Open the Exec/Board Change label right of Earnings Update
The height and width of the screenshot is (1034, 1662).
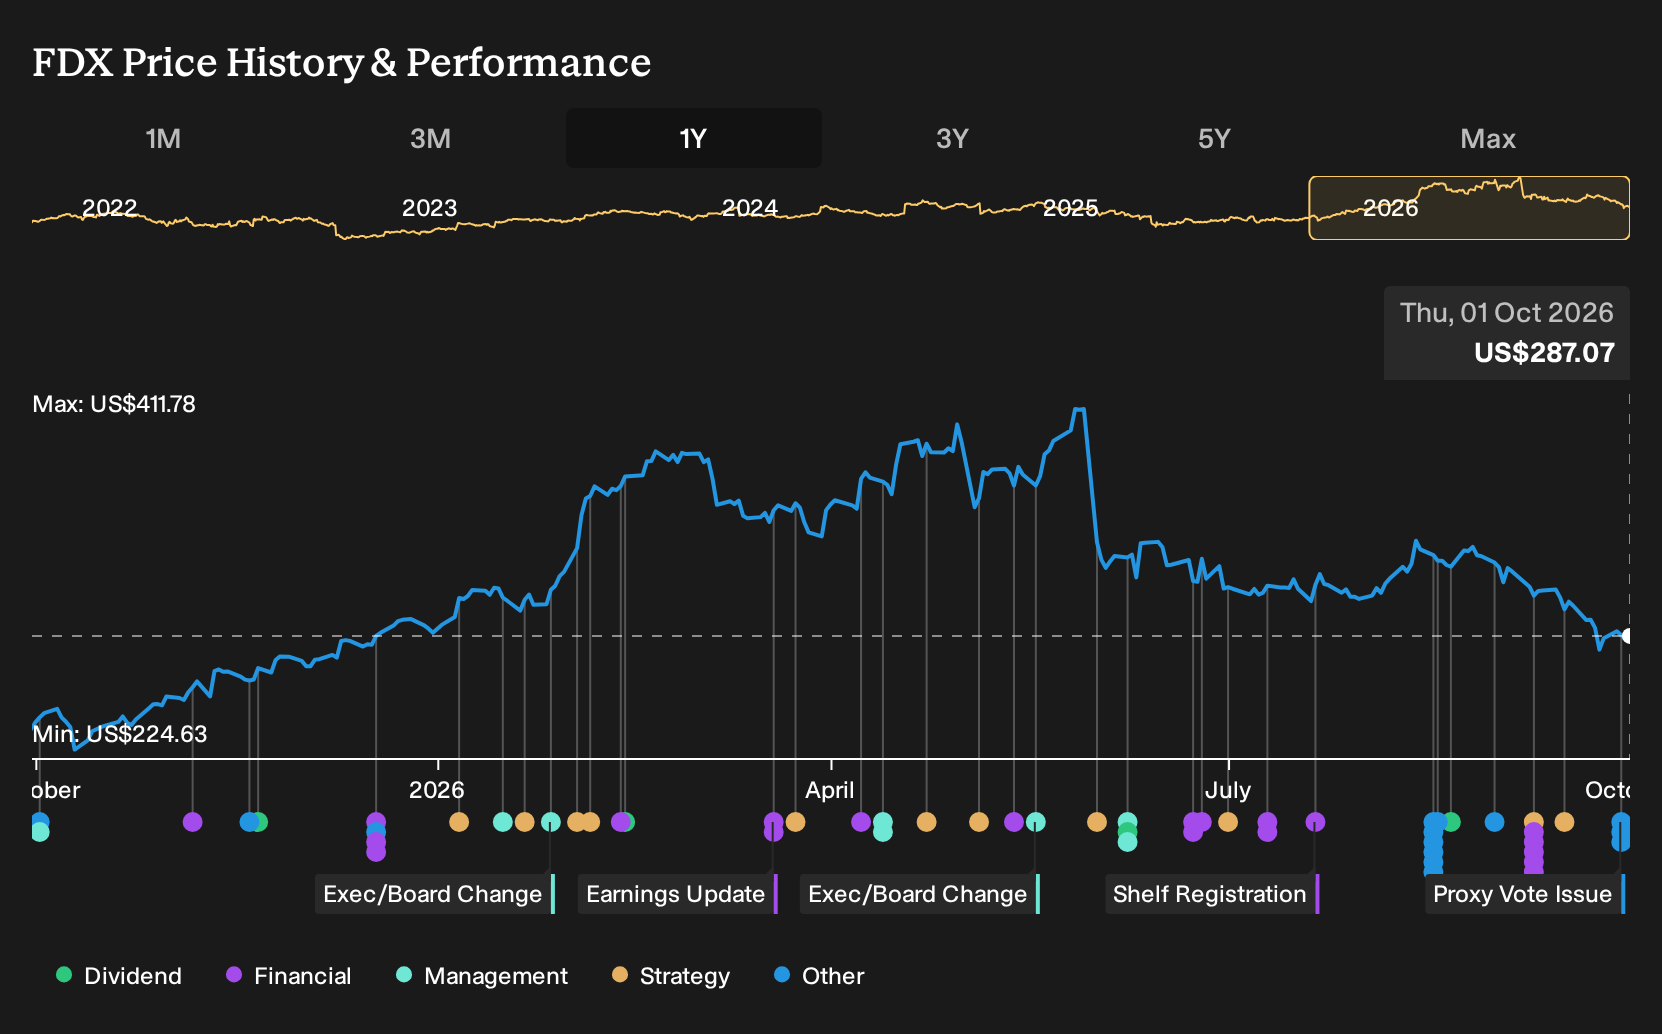[920, 894]
